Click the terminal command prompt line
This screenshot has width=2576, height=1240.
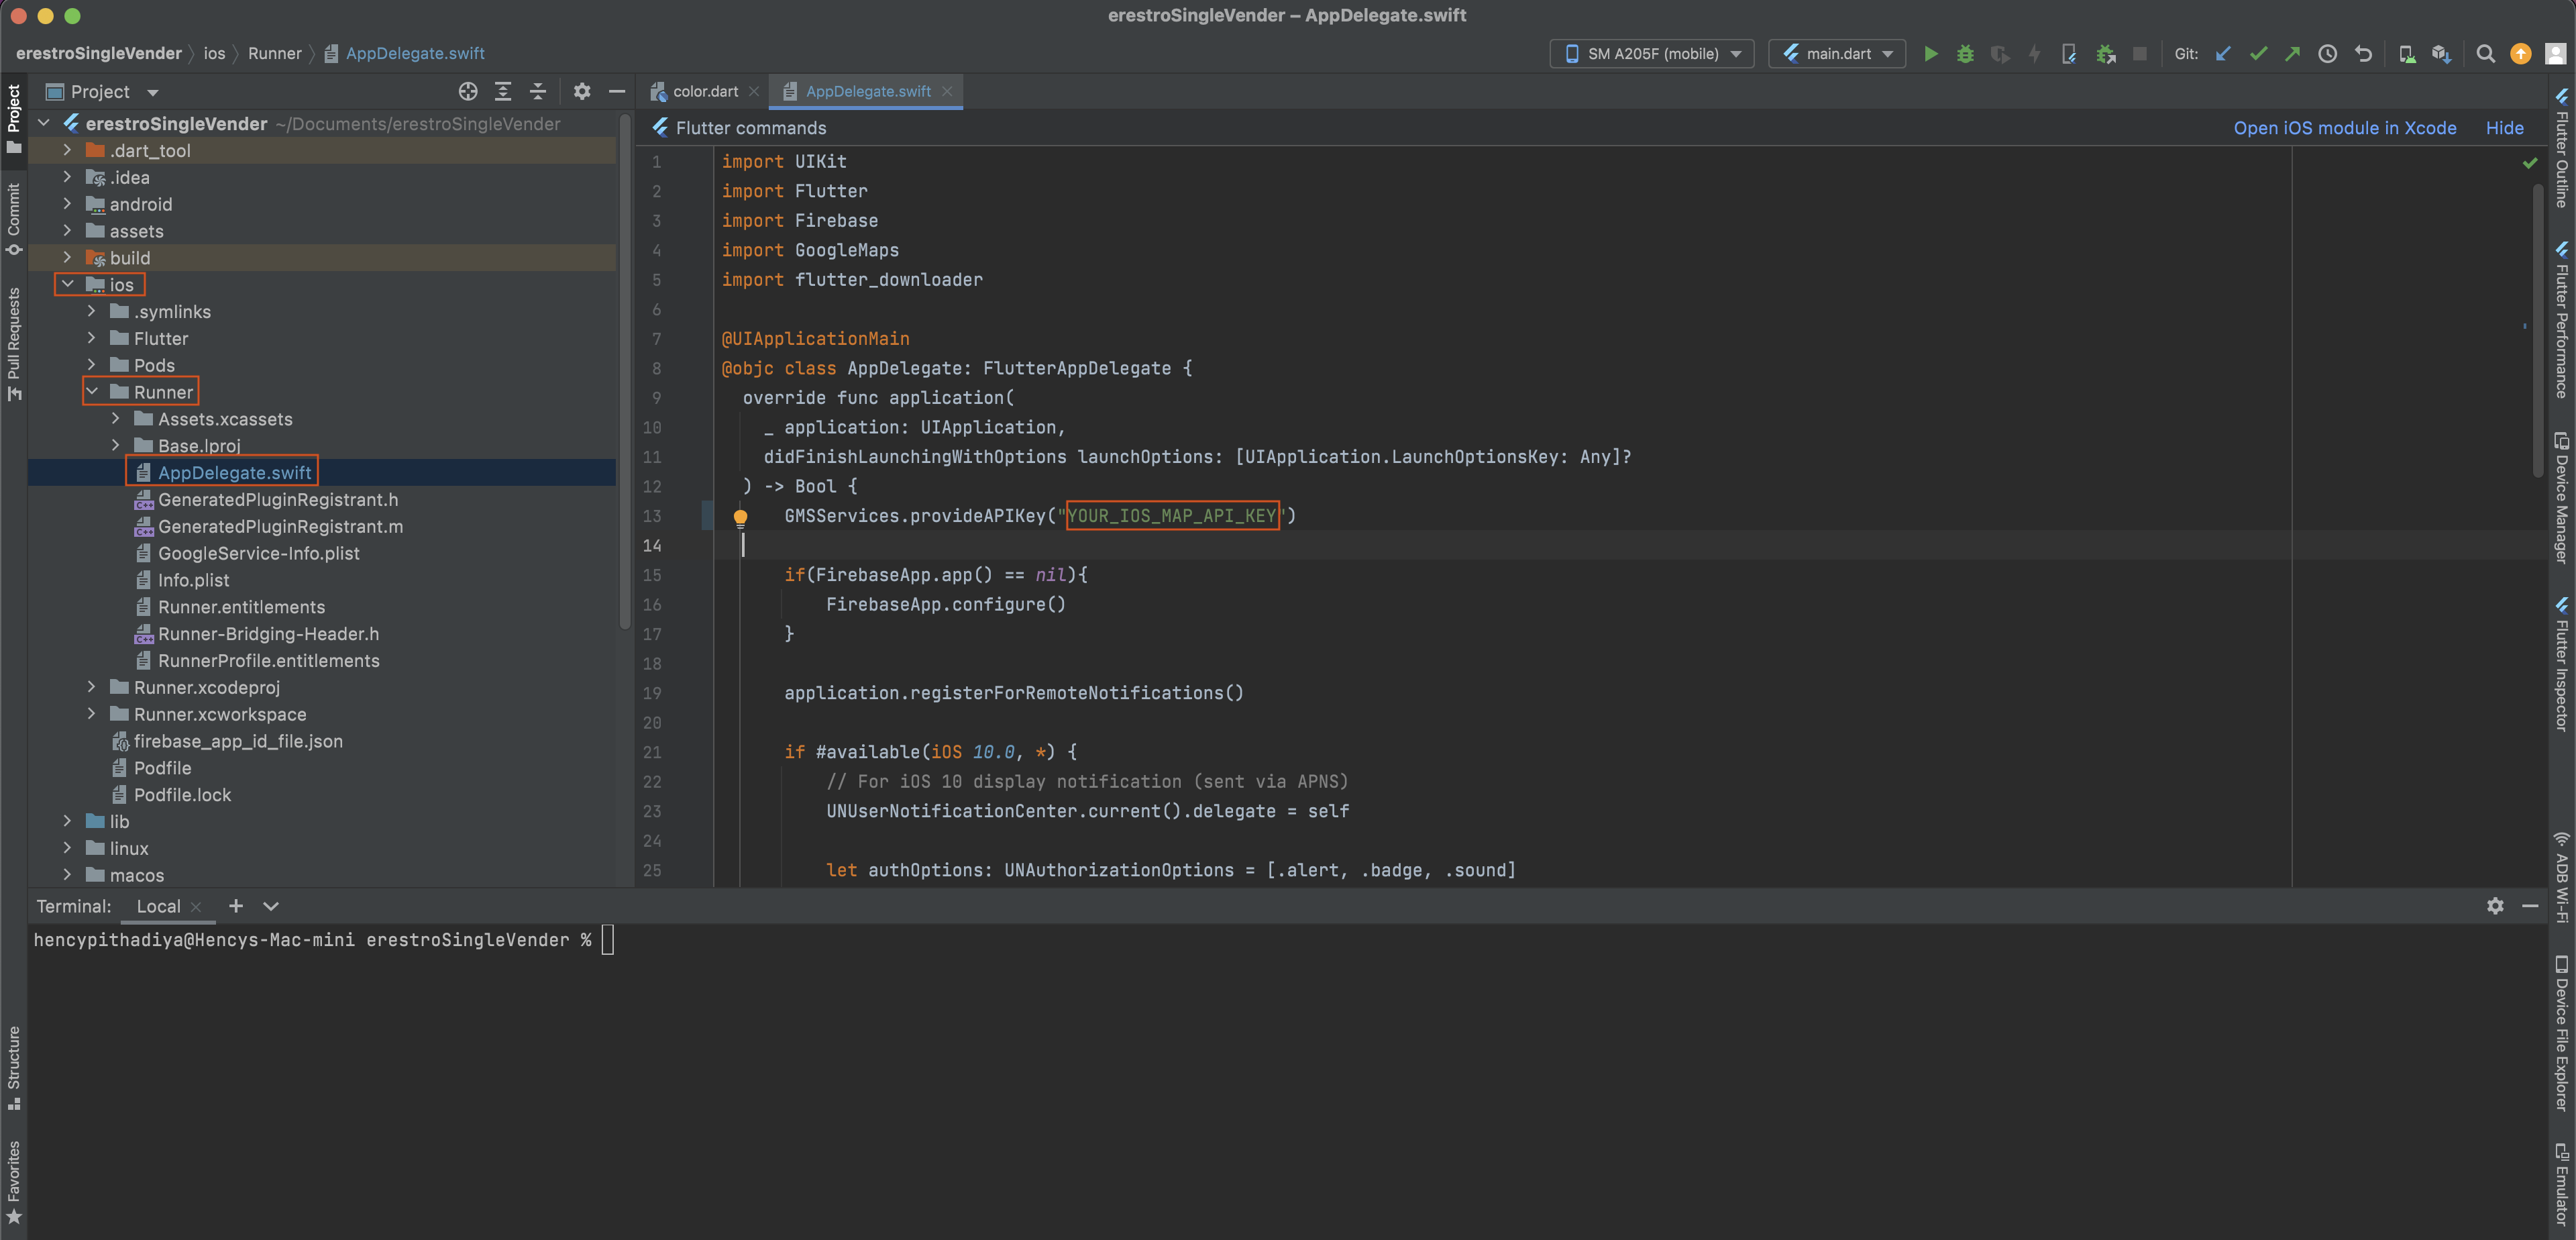tap(322, 940)
